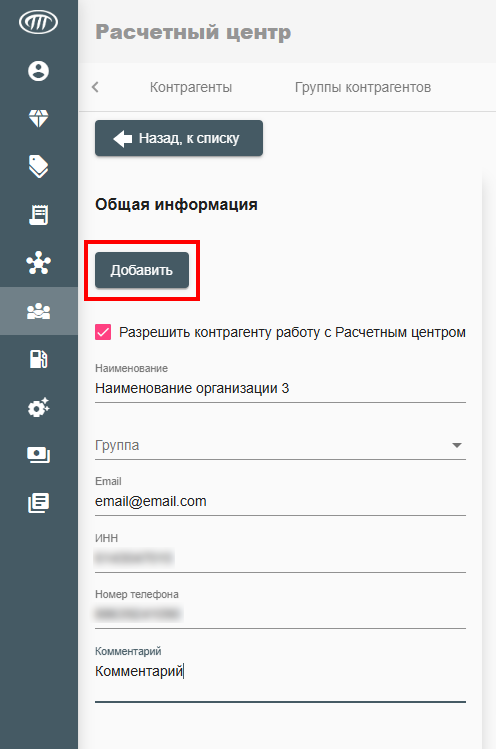Click the network nodes sidebar icon
This screenshot has height=749, width=496.
pos(38,263)
